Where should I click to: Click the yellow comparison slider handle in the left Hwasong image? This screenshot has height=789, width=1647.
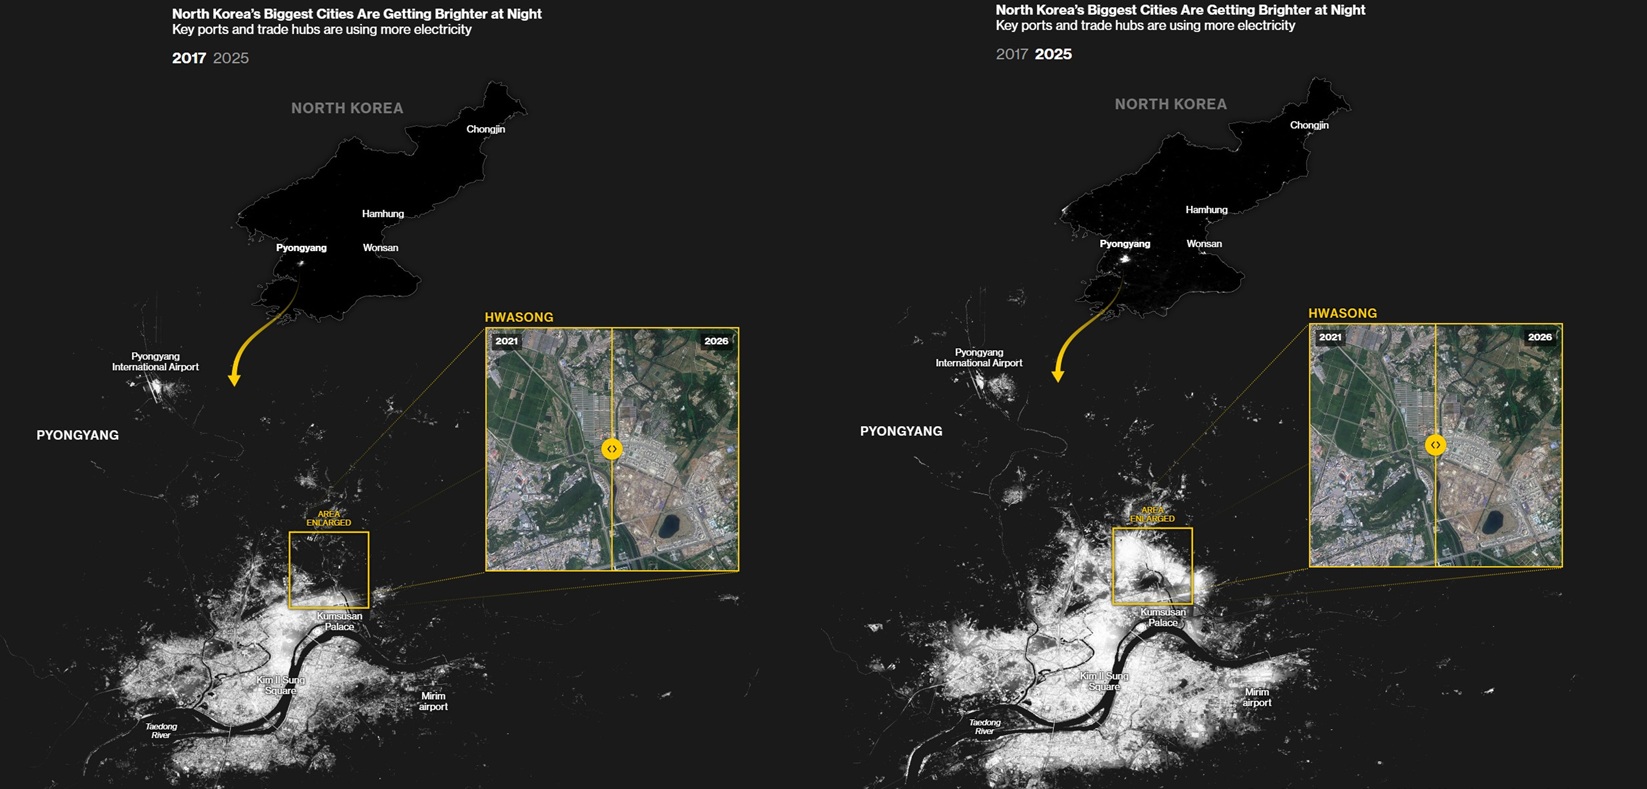[612, 449]
